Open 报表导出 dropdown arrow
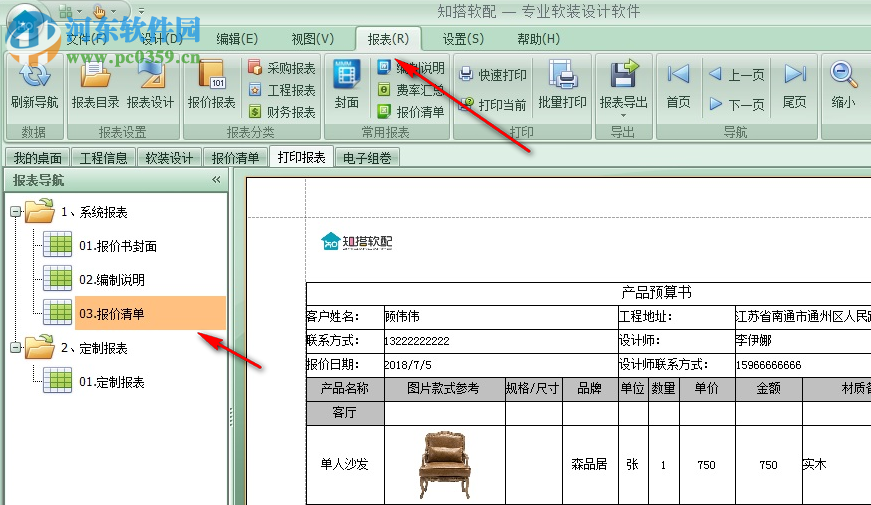 pyautogui.click(x=623, y=116)
